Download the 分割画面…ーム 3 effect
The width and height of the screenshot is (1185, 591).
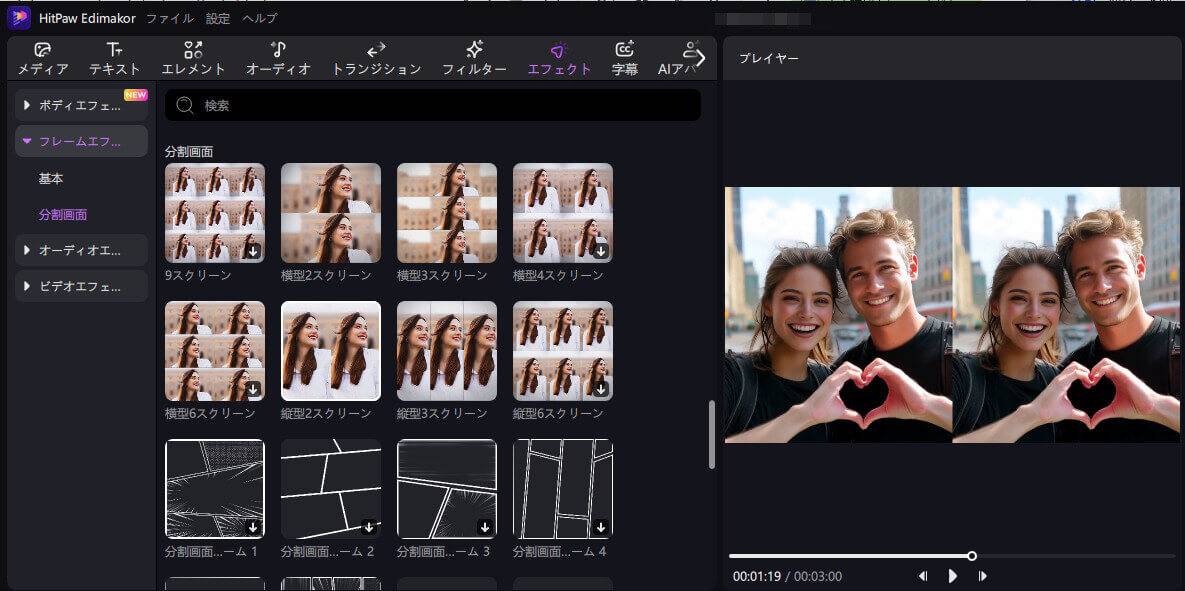[x=485, y=527]
